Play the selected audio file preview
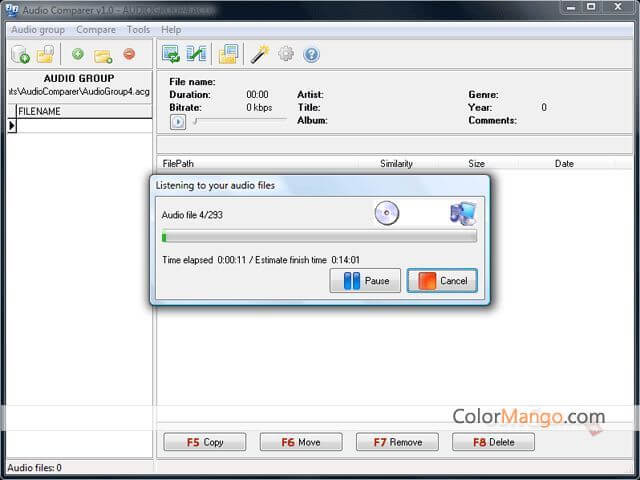 (178, 122)
